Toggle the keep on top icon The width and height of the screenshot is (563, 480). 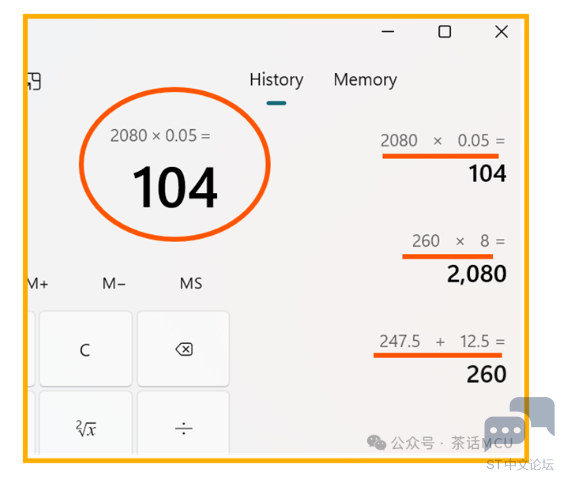34,81
